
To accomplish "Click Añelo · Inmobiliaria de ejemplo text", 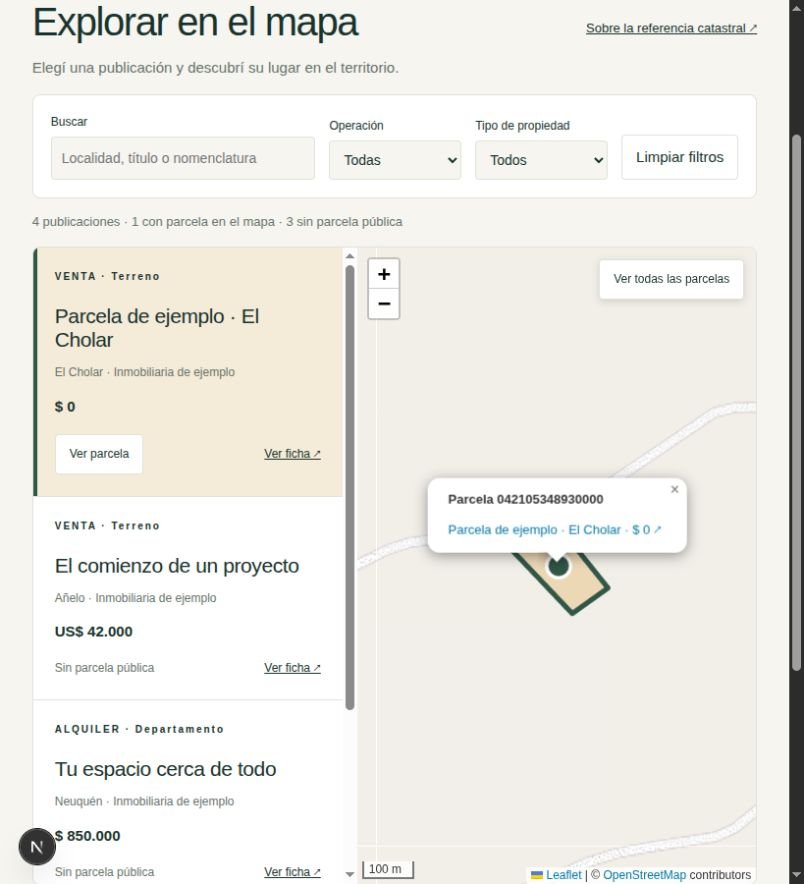I will (x=135, y=598).
